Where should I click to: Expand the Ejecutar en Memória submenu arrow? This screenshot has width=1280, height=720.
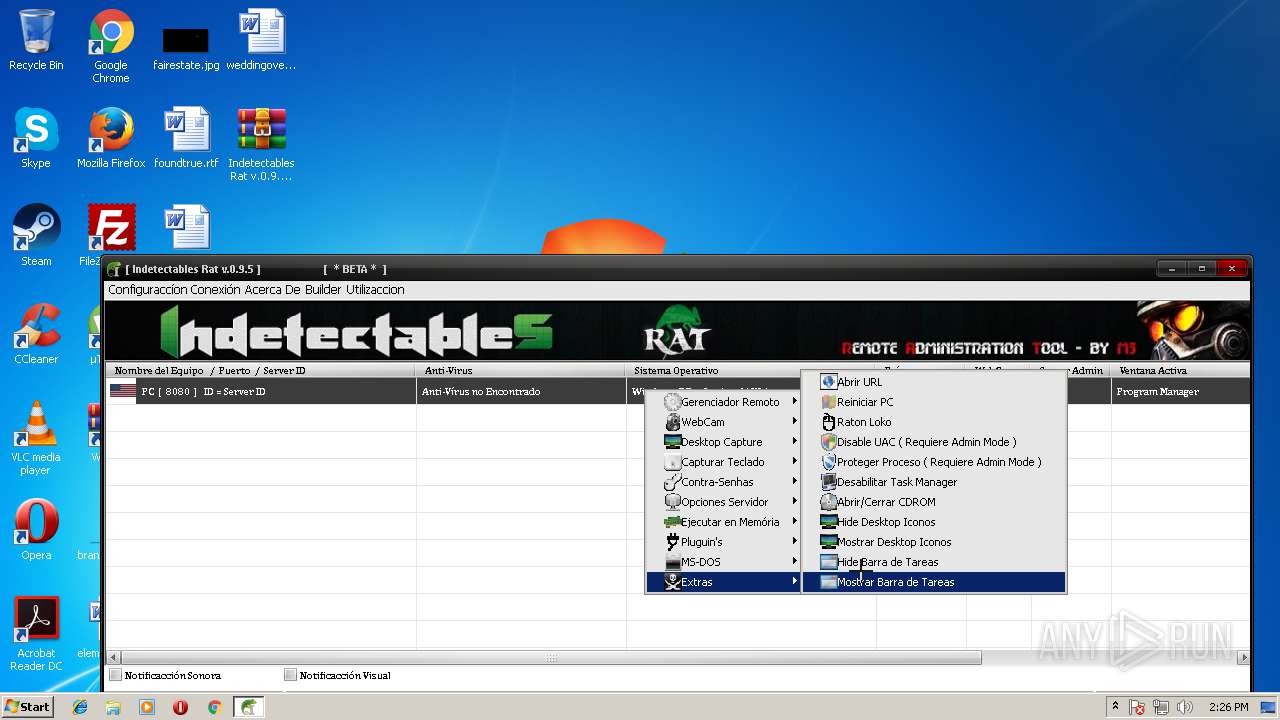(795, 522)
